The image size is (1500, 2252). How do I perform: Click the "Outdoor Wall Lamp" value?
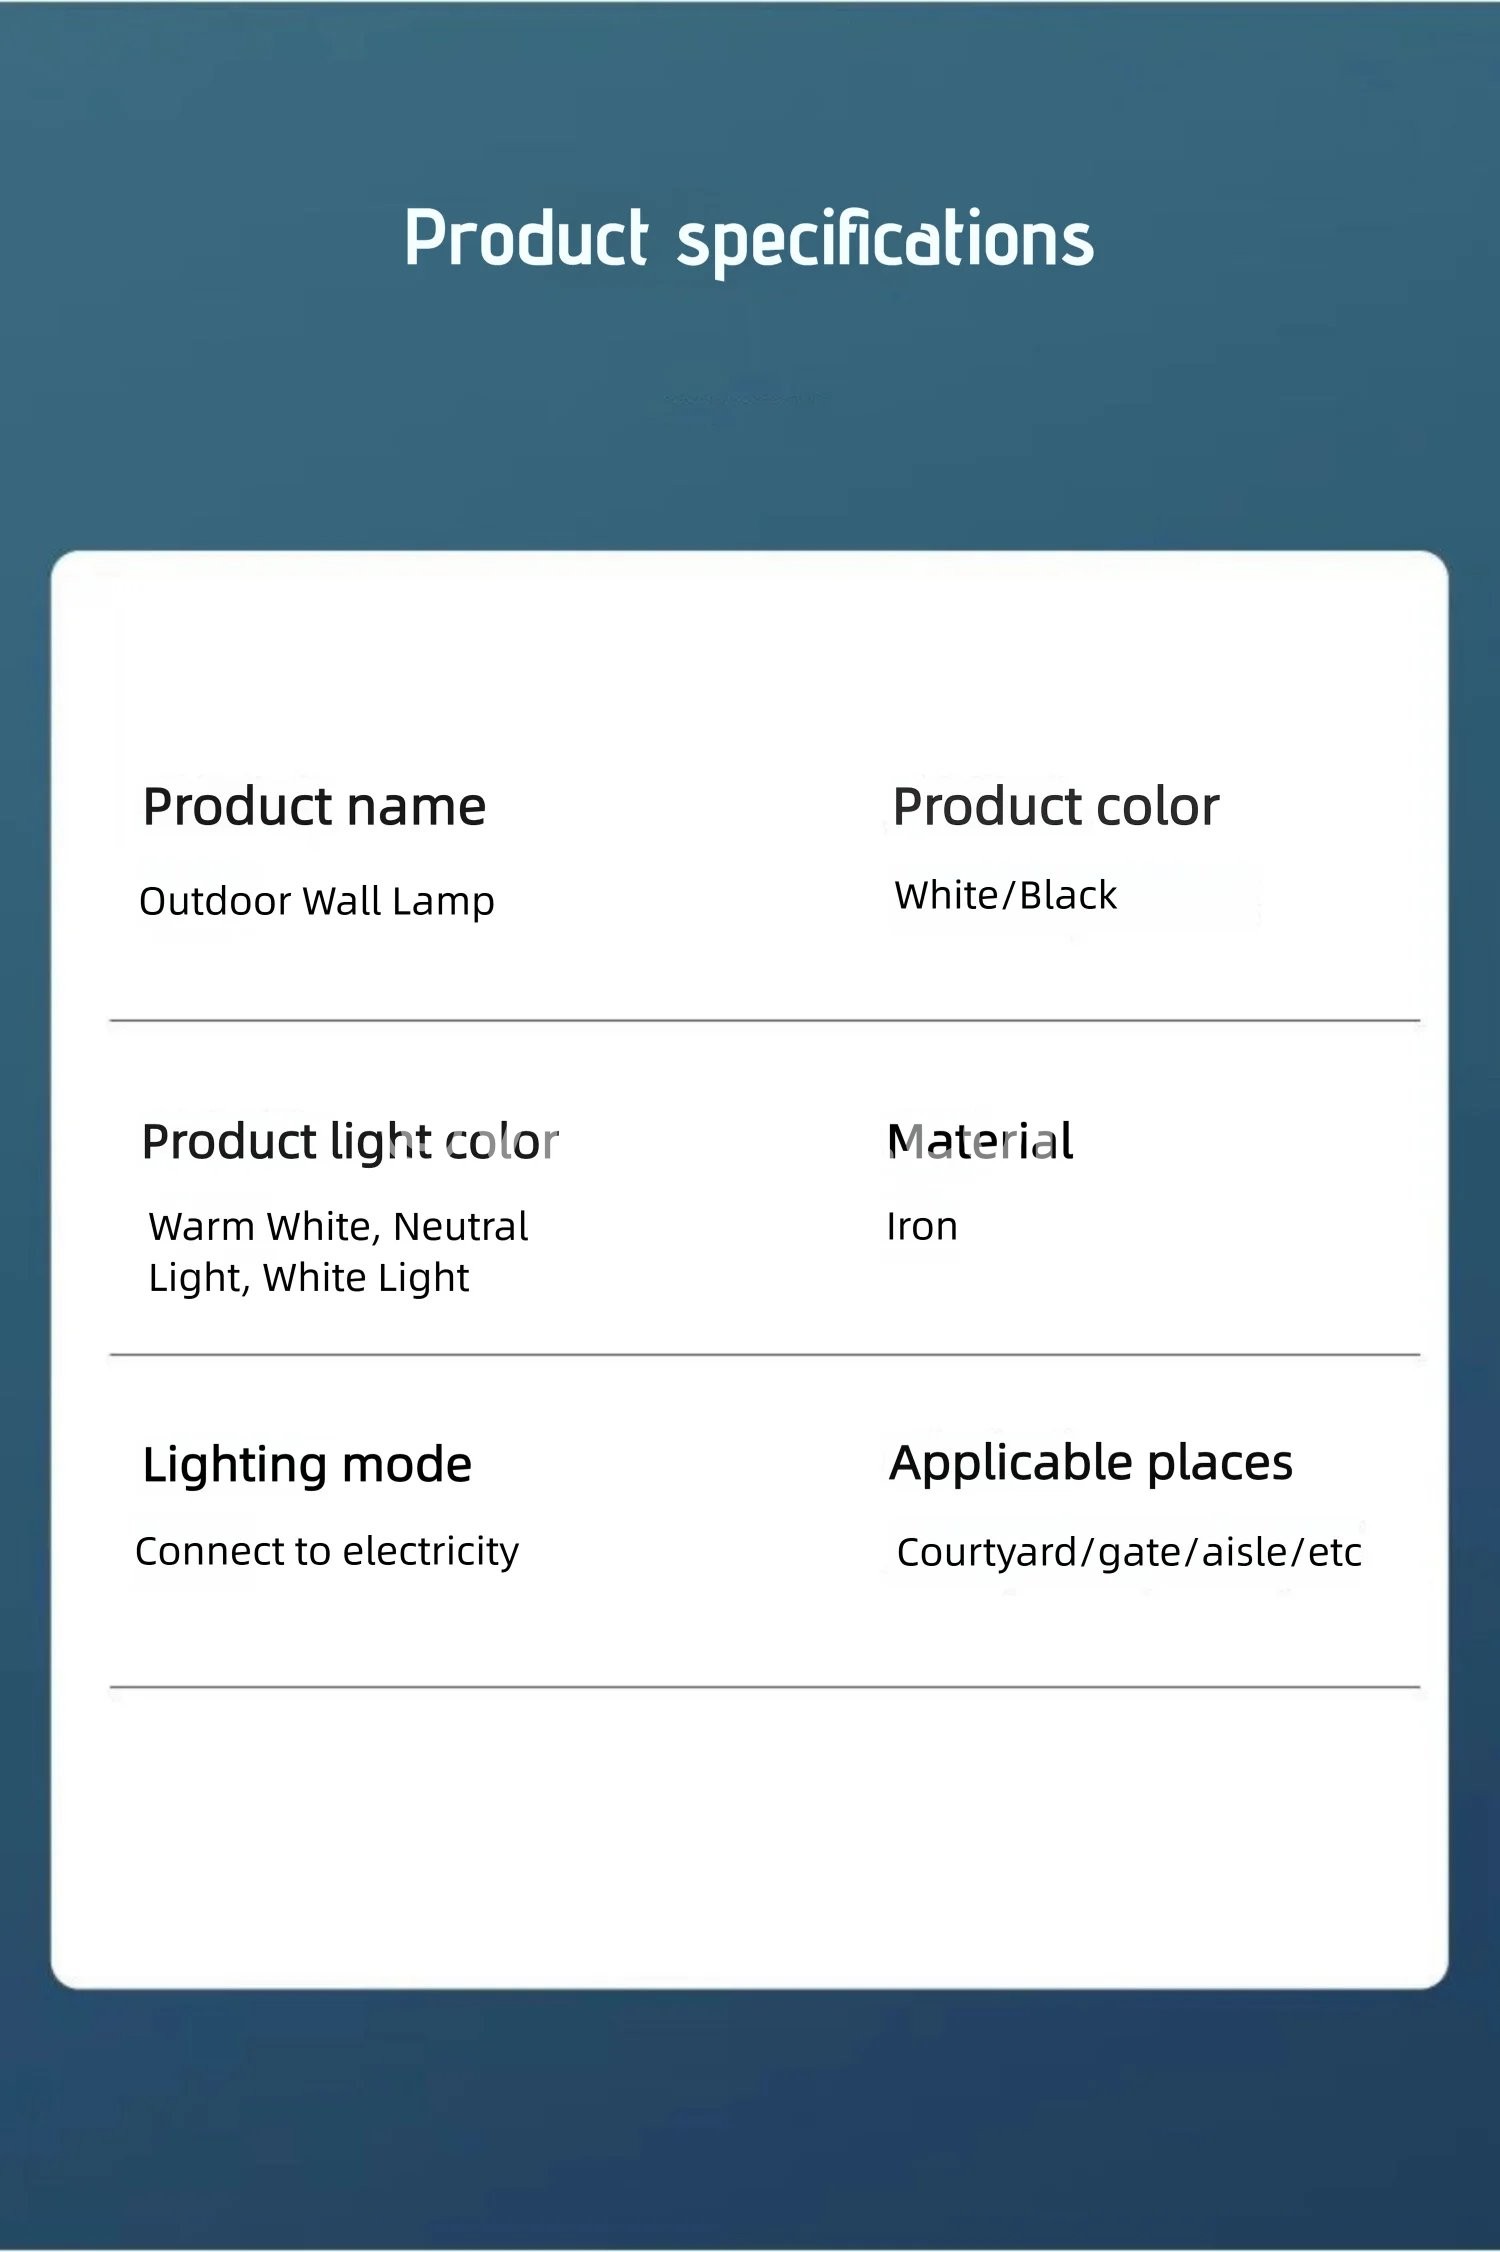(x=316, y=901)
